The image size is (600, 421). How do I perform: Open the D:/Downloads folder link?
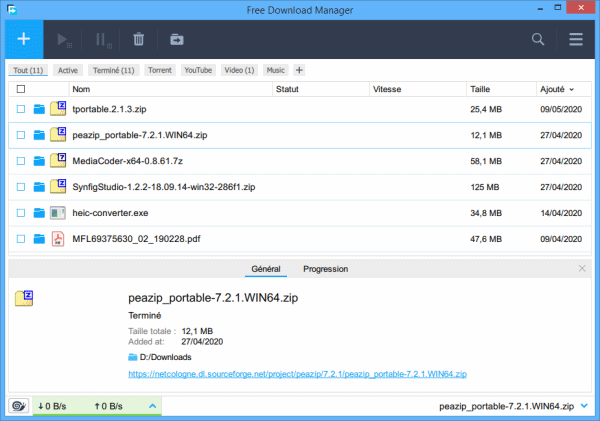click(165, 357)
